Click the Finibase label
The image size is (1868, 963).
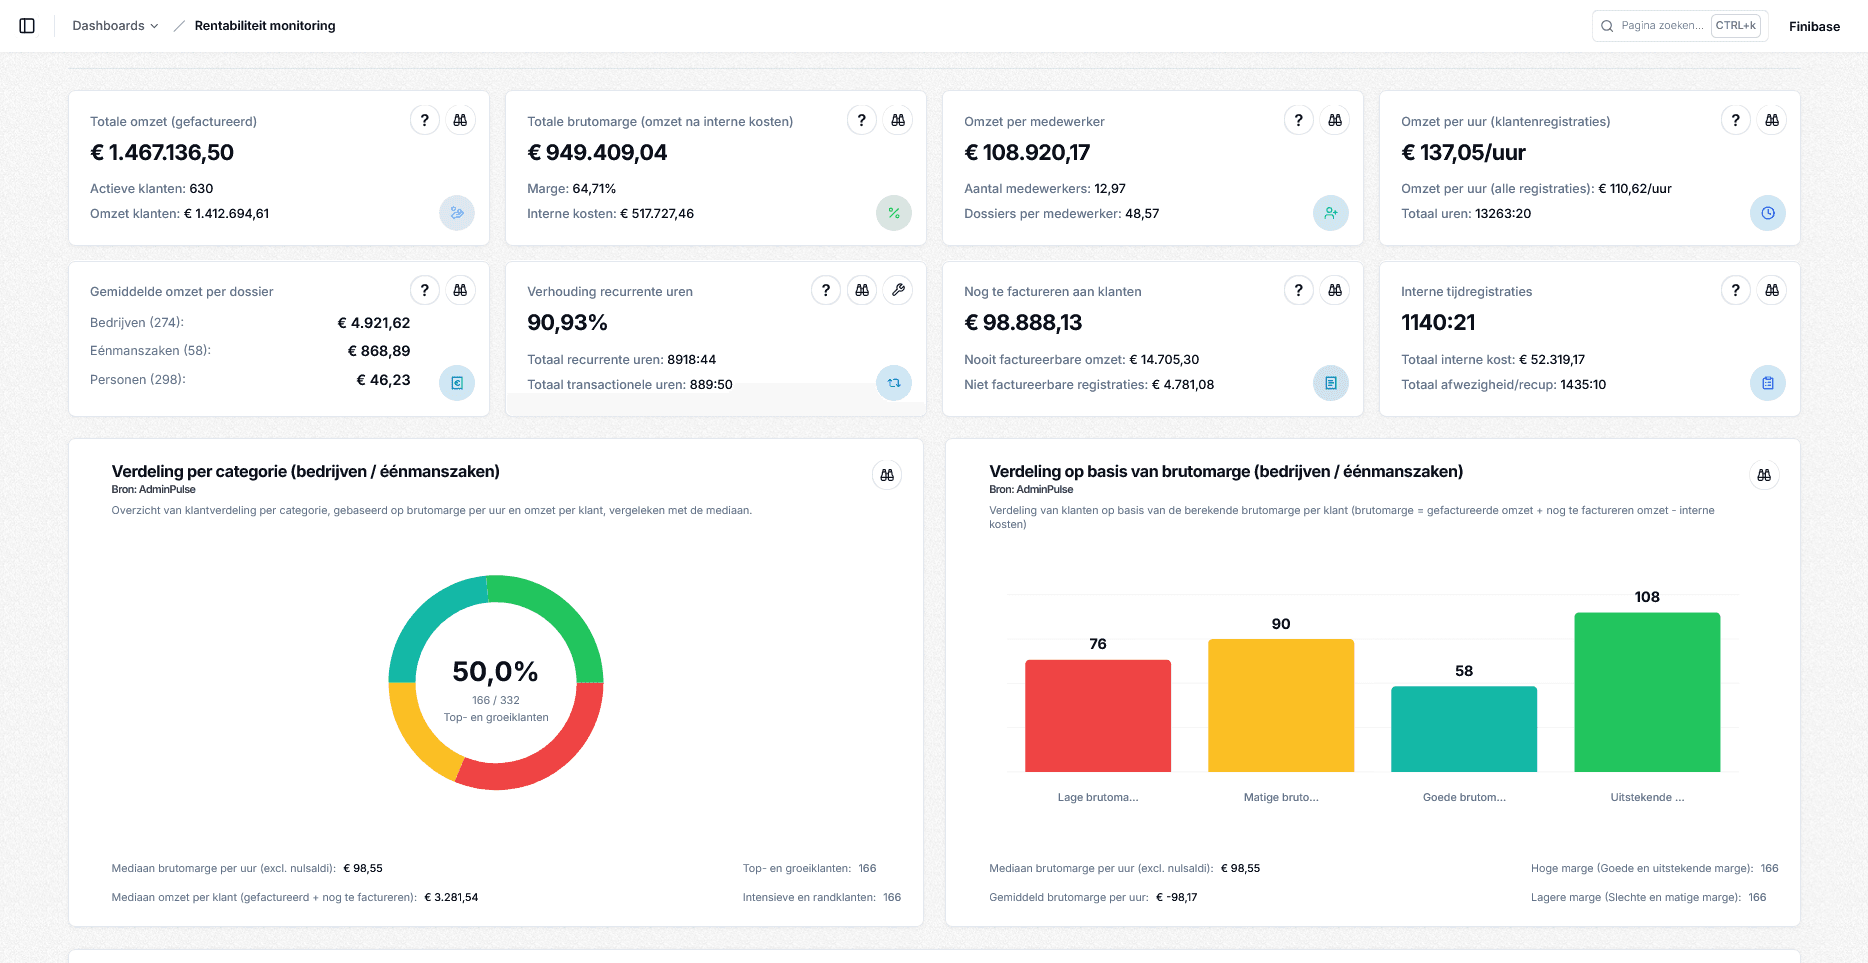pyautogui.click(x=1814, y=27)
